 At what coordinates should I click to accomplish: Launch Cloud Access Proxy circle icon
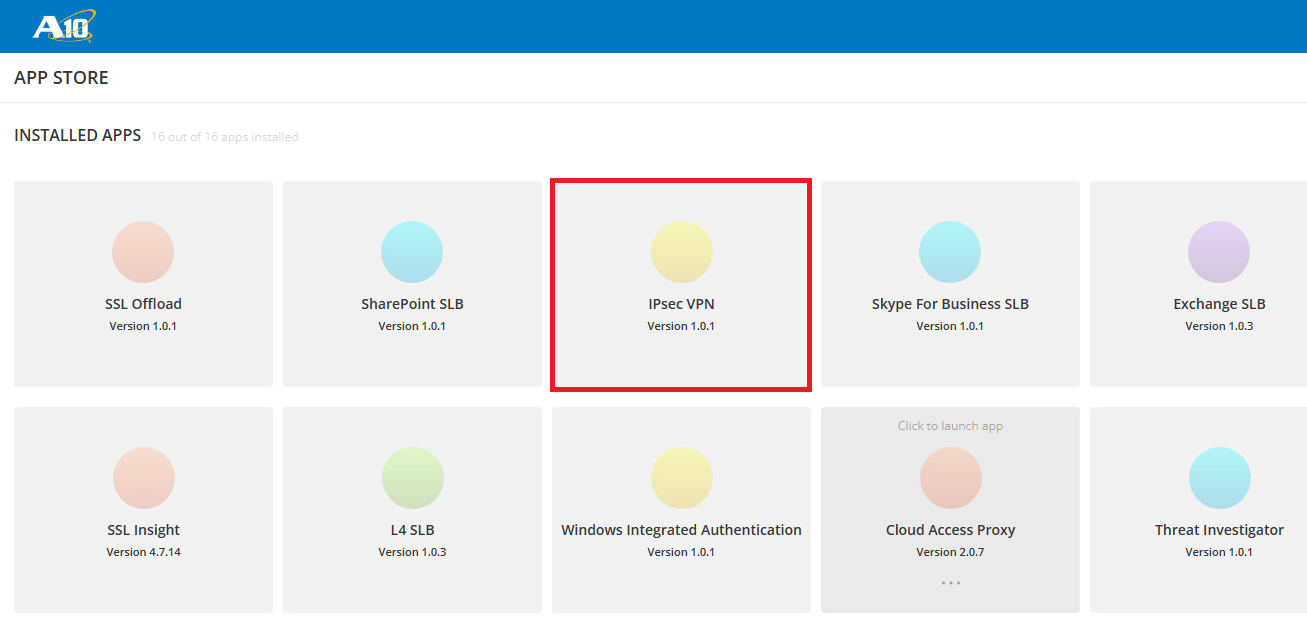point(950,478)
